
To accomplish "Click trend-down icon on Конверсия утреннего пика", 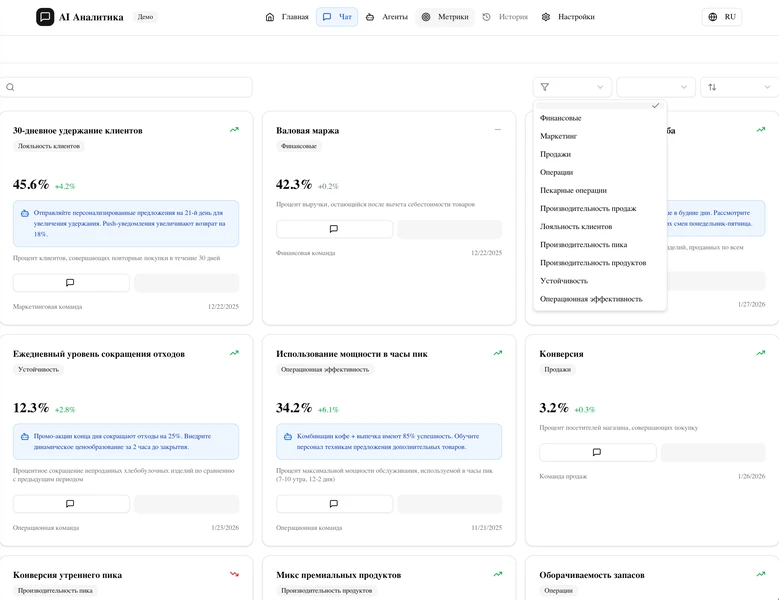I will coord(234,574).
